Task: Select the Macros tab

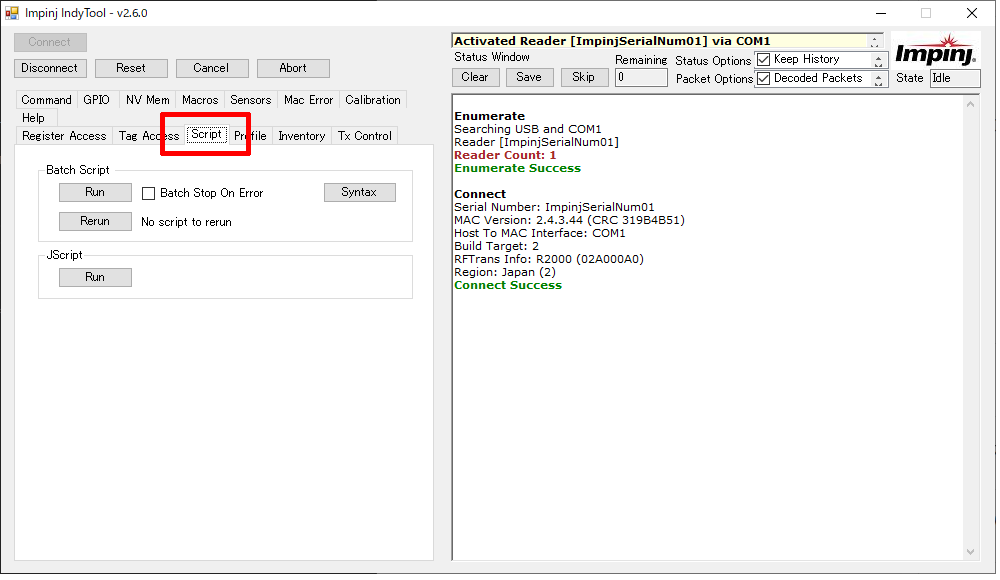Action: click(x=200, y=100)
